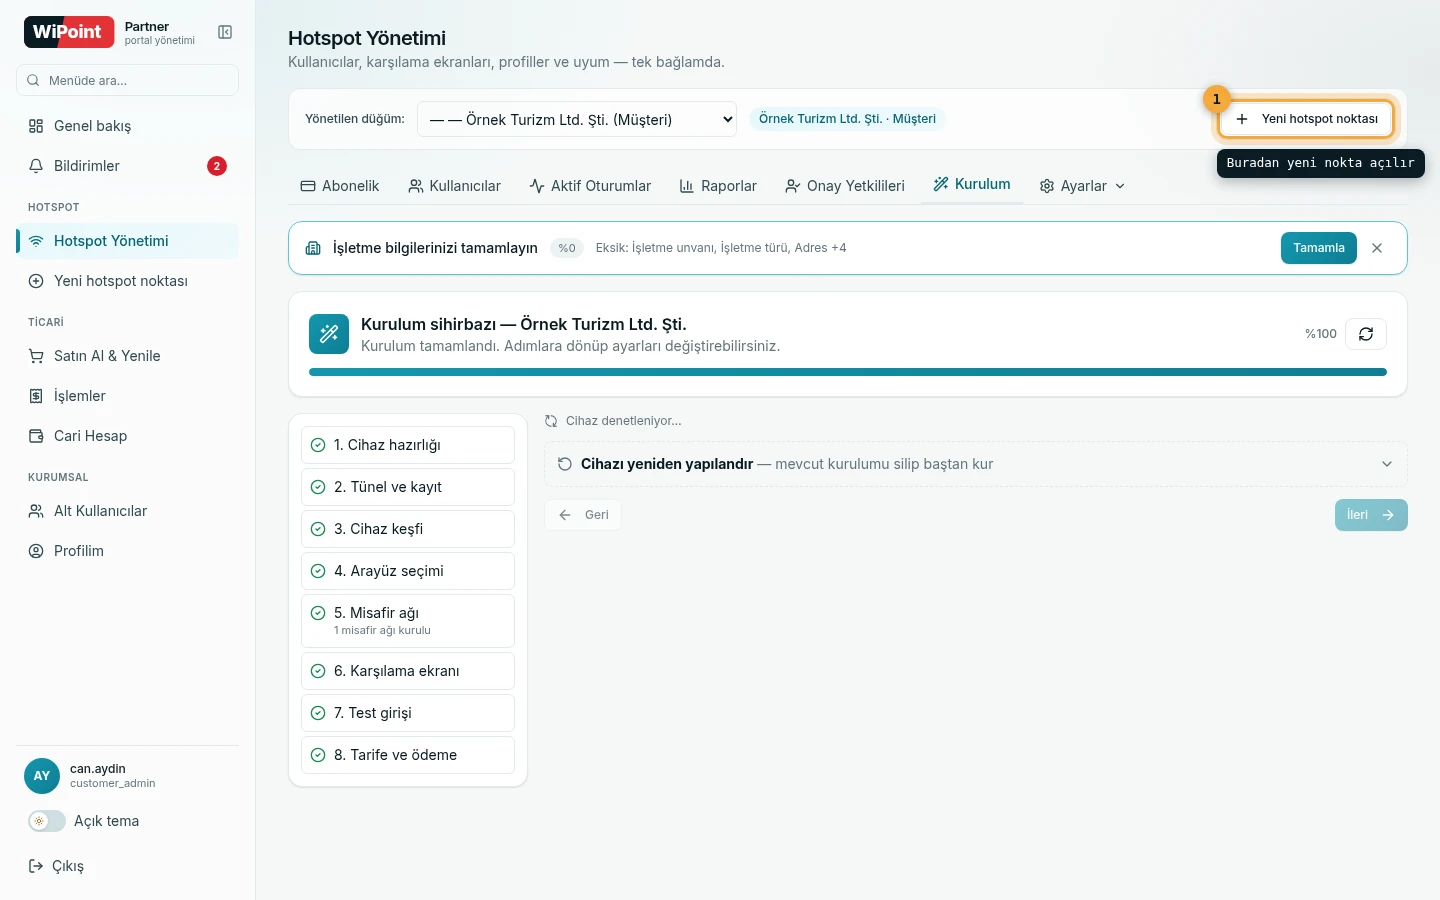The height and width of the screenshot is (900, 1440).
Task: Click the magic wand wizard icon
Action: tap(329, 334)
